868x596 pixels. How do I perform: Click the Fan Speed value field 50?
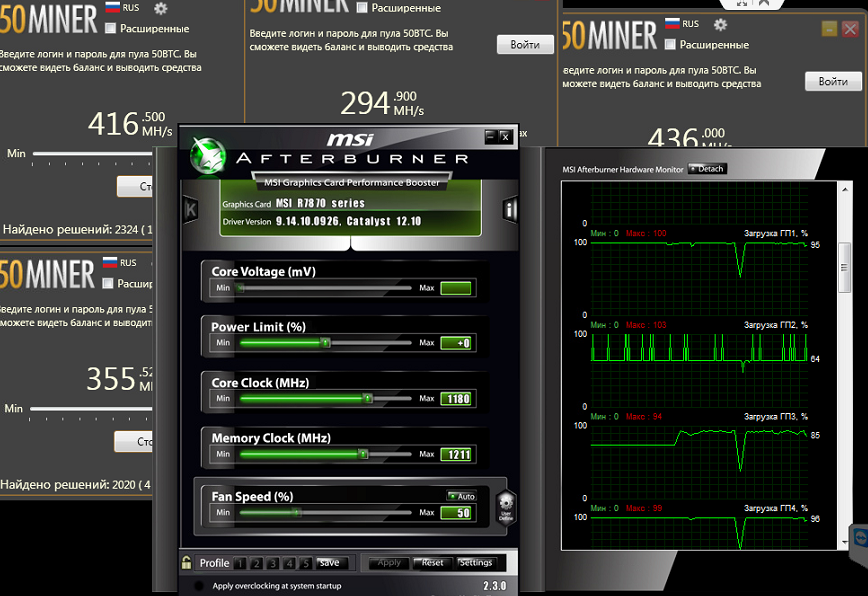pos(456,512)
